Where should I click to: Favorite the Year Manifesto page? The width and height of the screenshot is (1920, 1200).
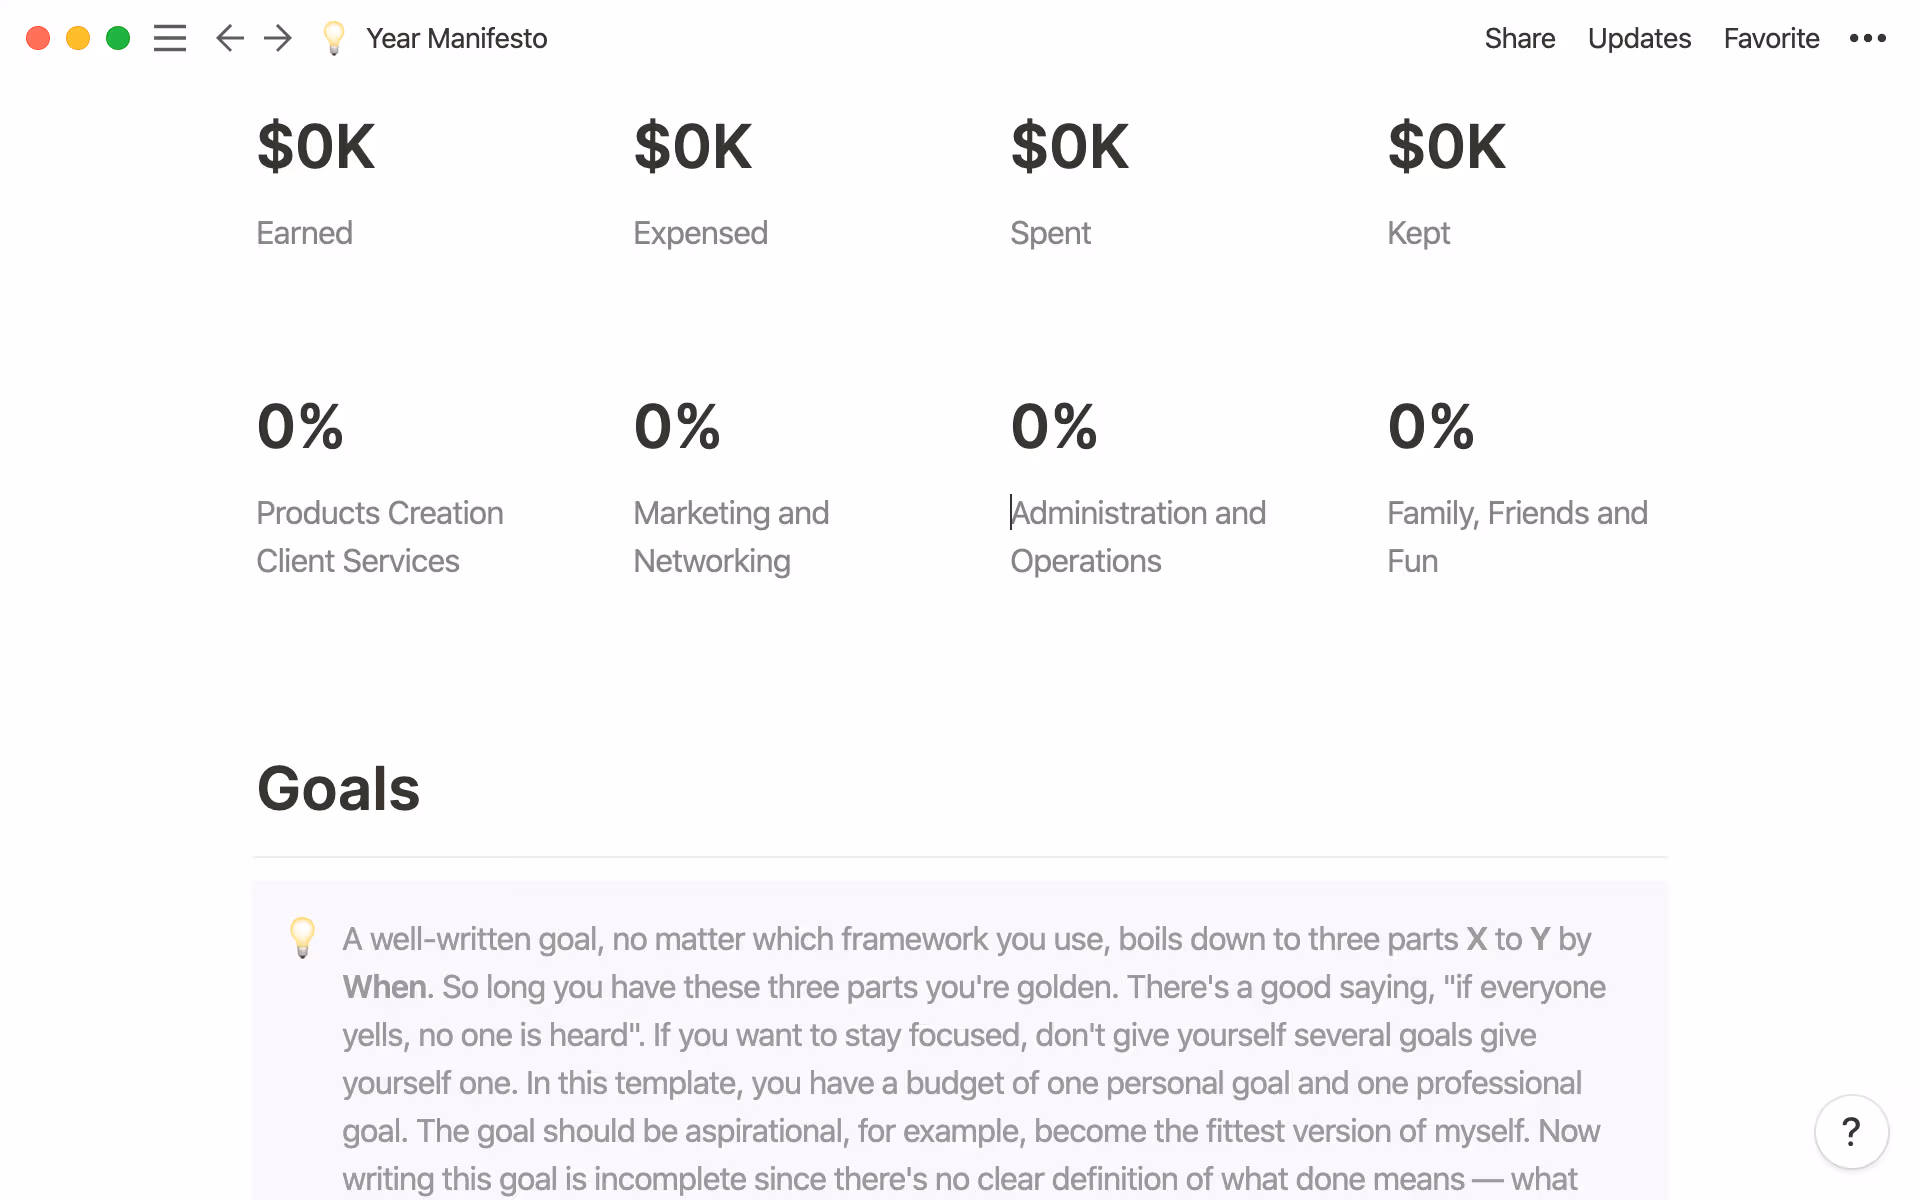[x=1771, y=38]
